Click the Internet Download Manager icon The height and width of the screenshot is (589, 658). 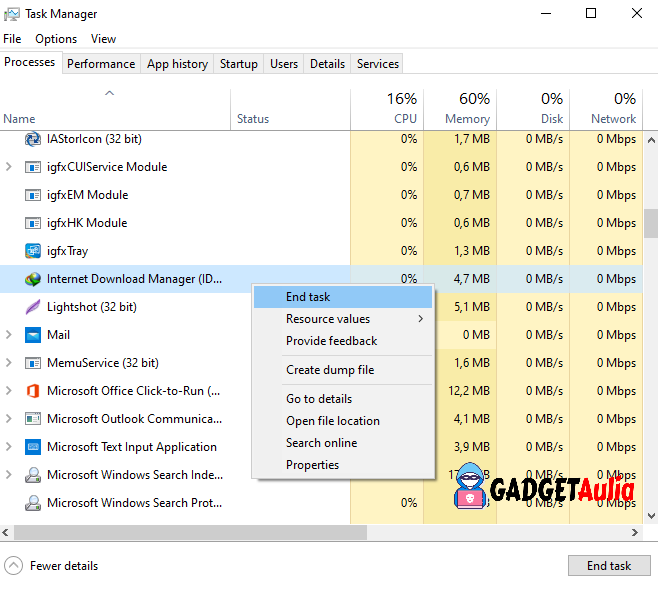pos(33,279)
